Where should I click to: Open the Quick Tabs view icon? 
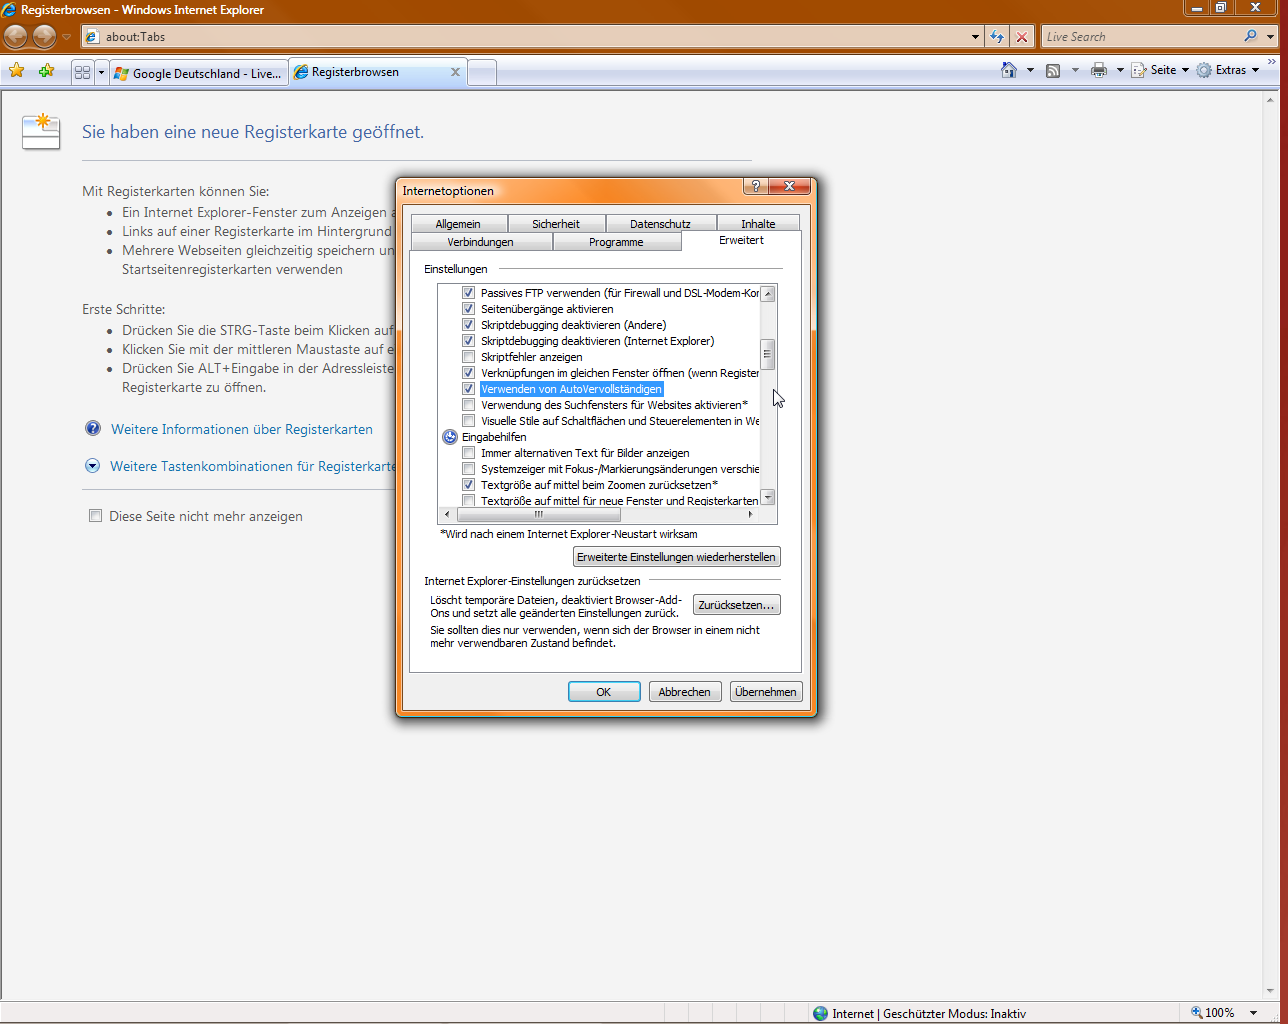(82, 72)
